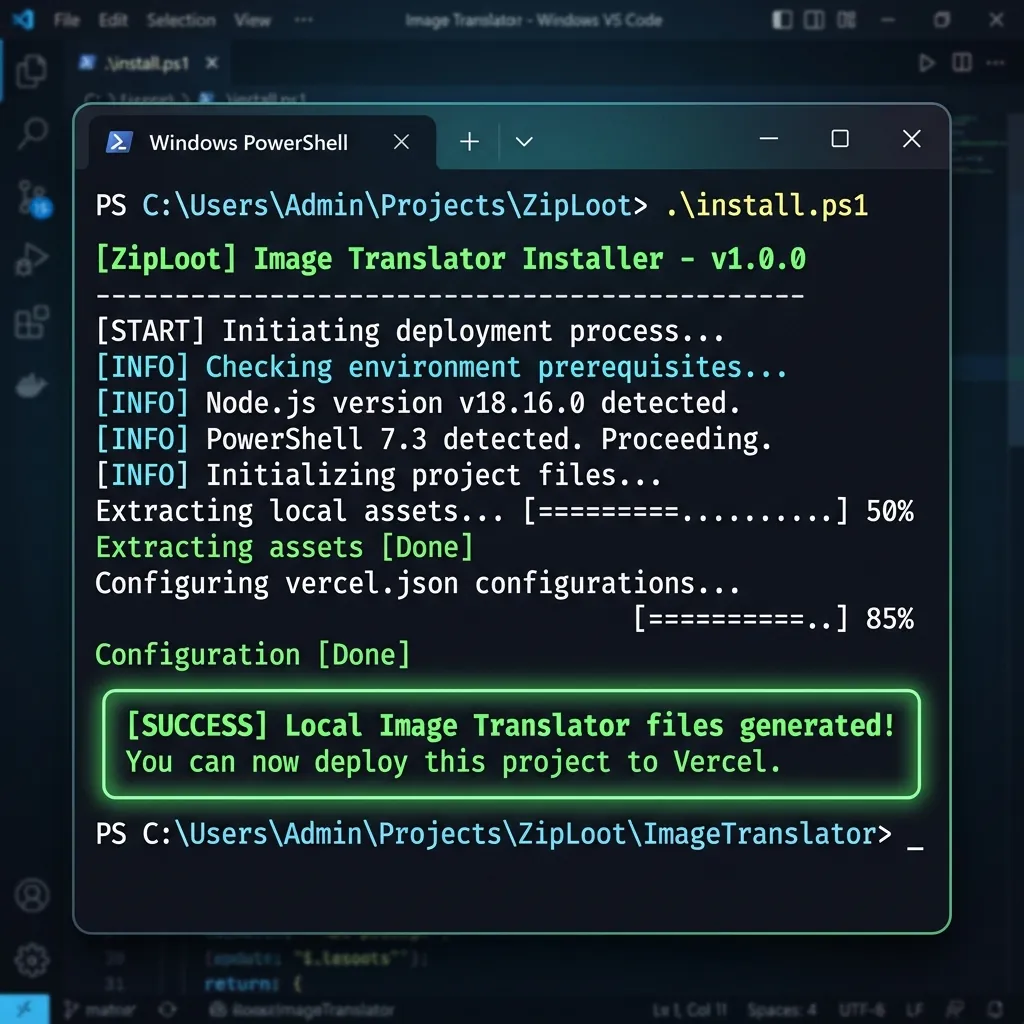The image size is (1024, 1024).
Task: Click the Ln 1, Col 11 cursor position indicator
Action: [x=690, y=1010]
